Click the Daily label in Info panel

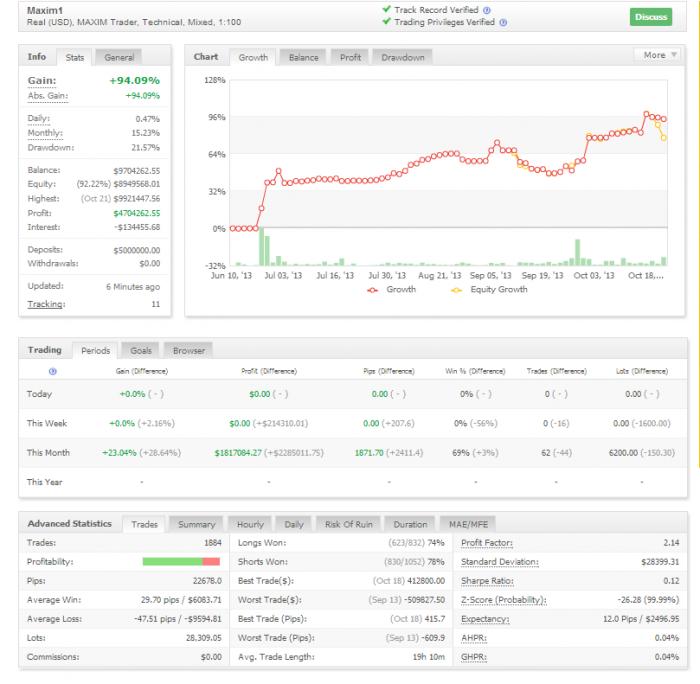39,119
